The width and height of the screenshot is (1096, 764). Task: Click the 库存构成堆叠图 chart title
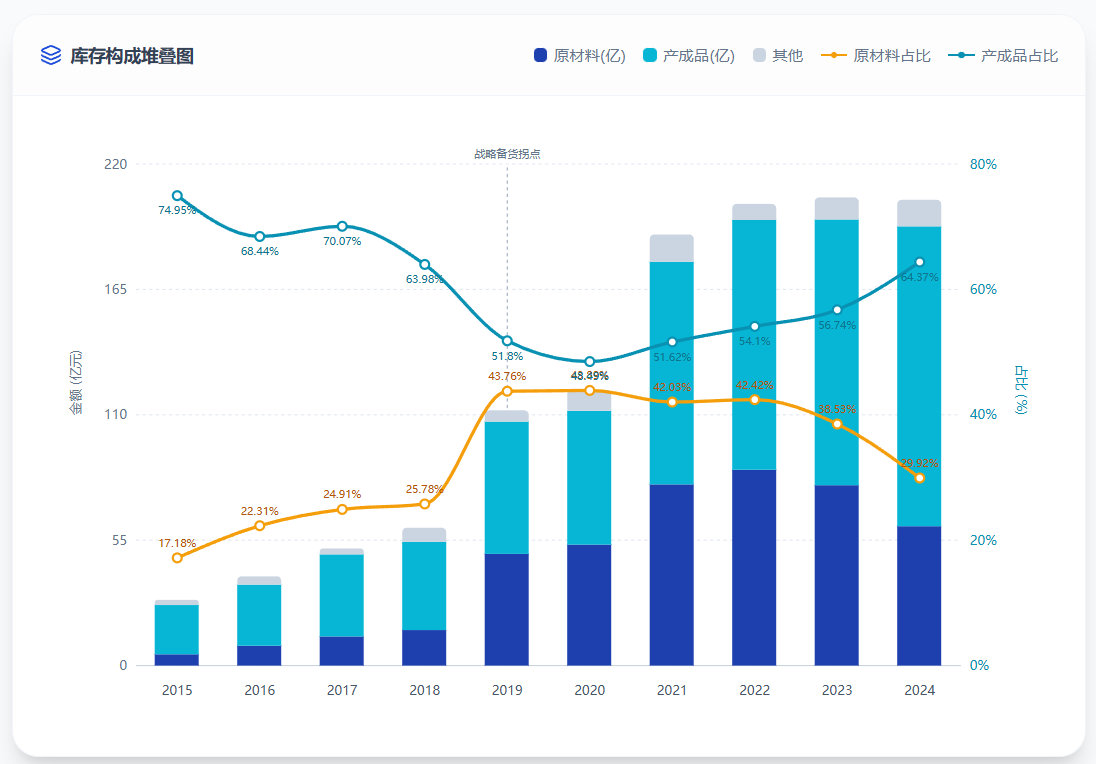(132, 56)
